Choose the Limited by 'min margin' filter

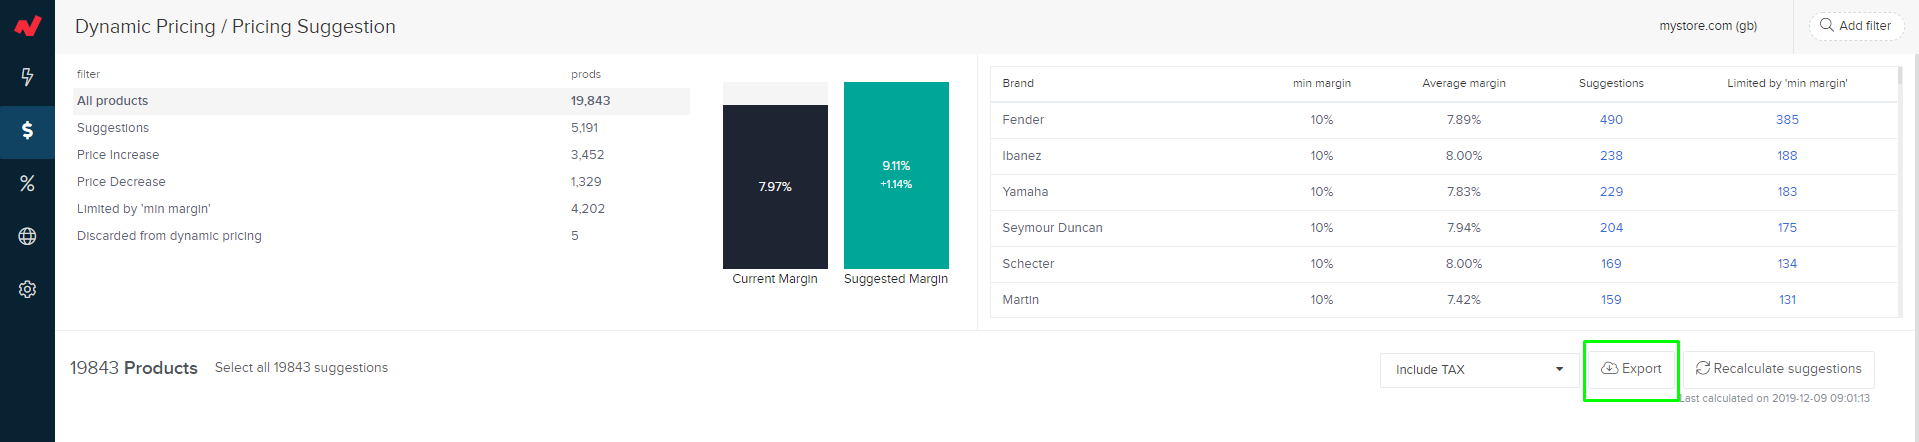pos(381,209)
